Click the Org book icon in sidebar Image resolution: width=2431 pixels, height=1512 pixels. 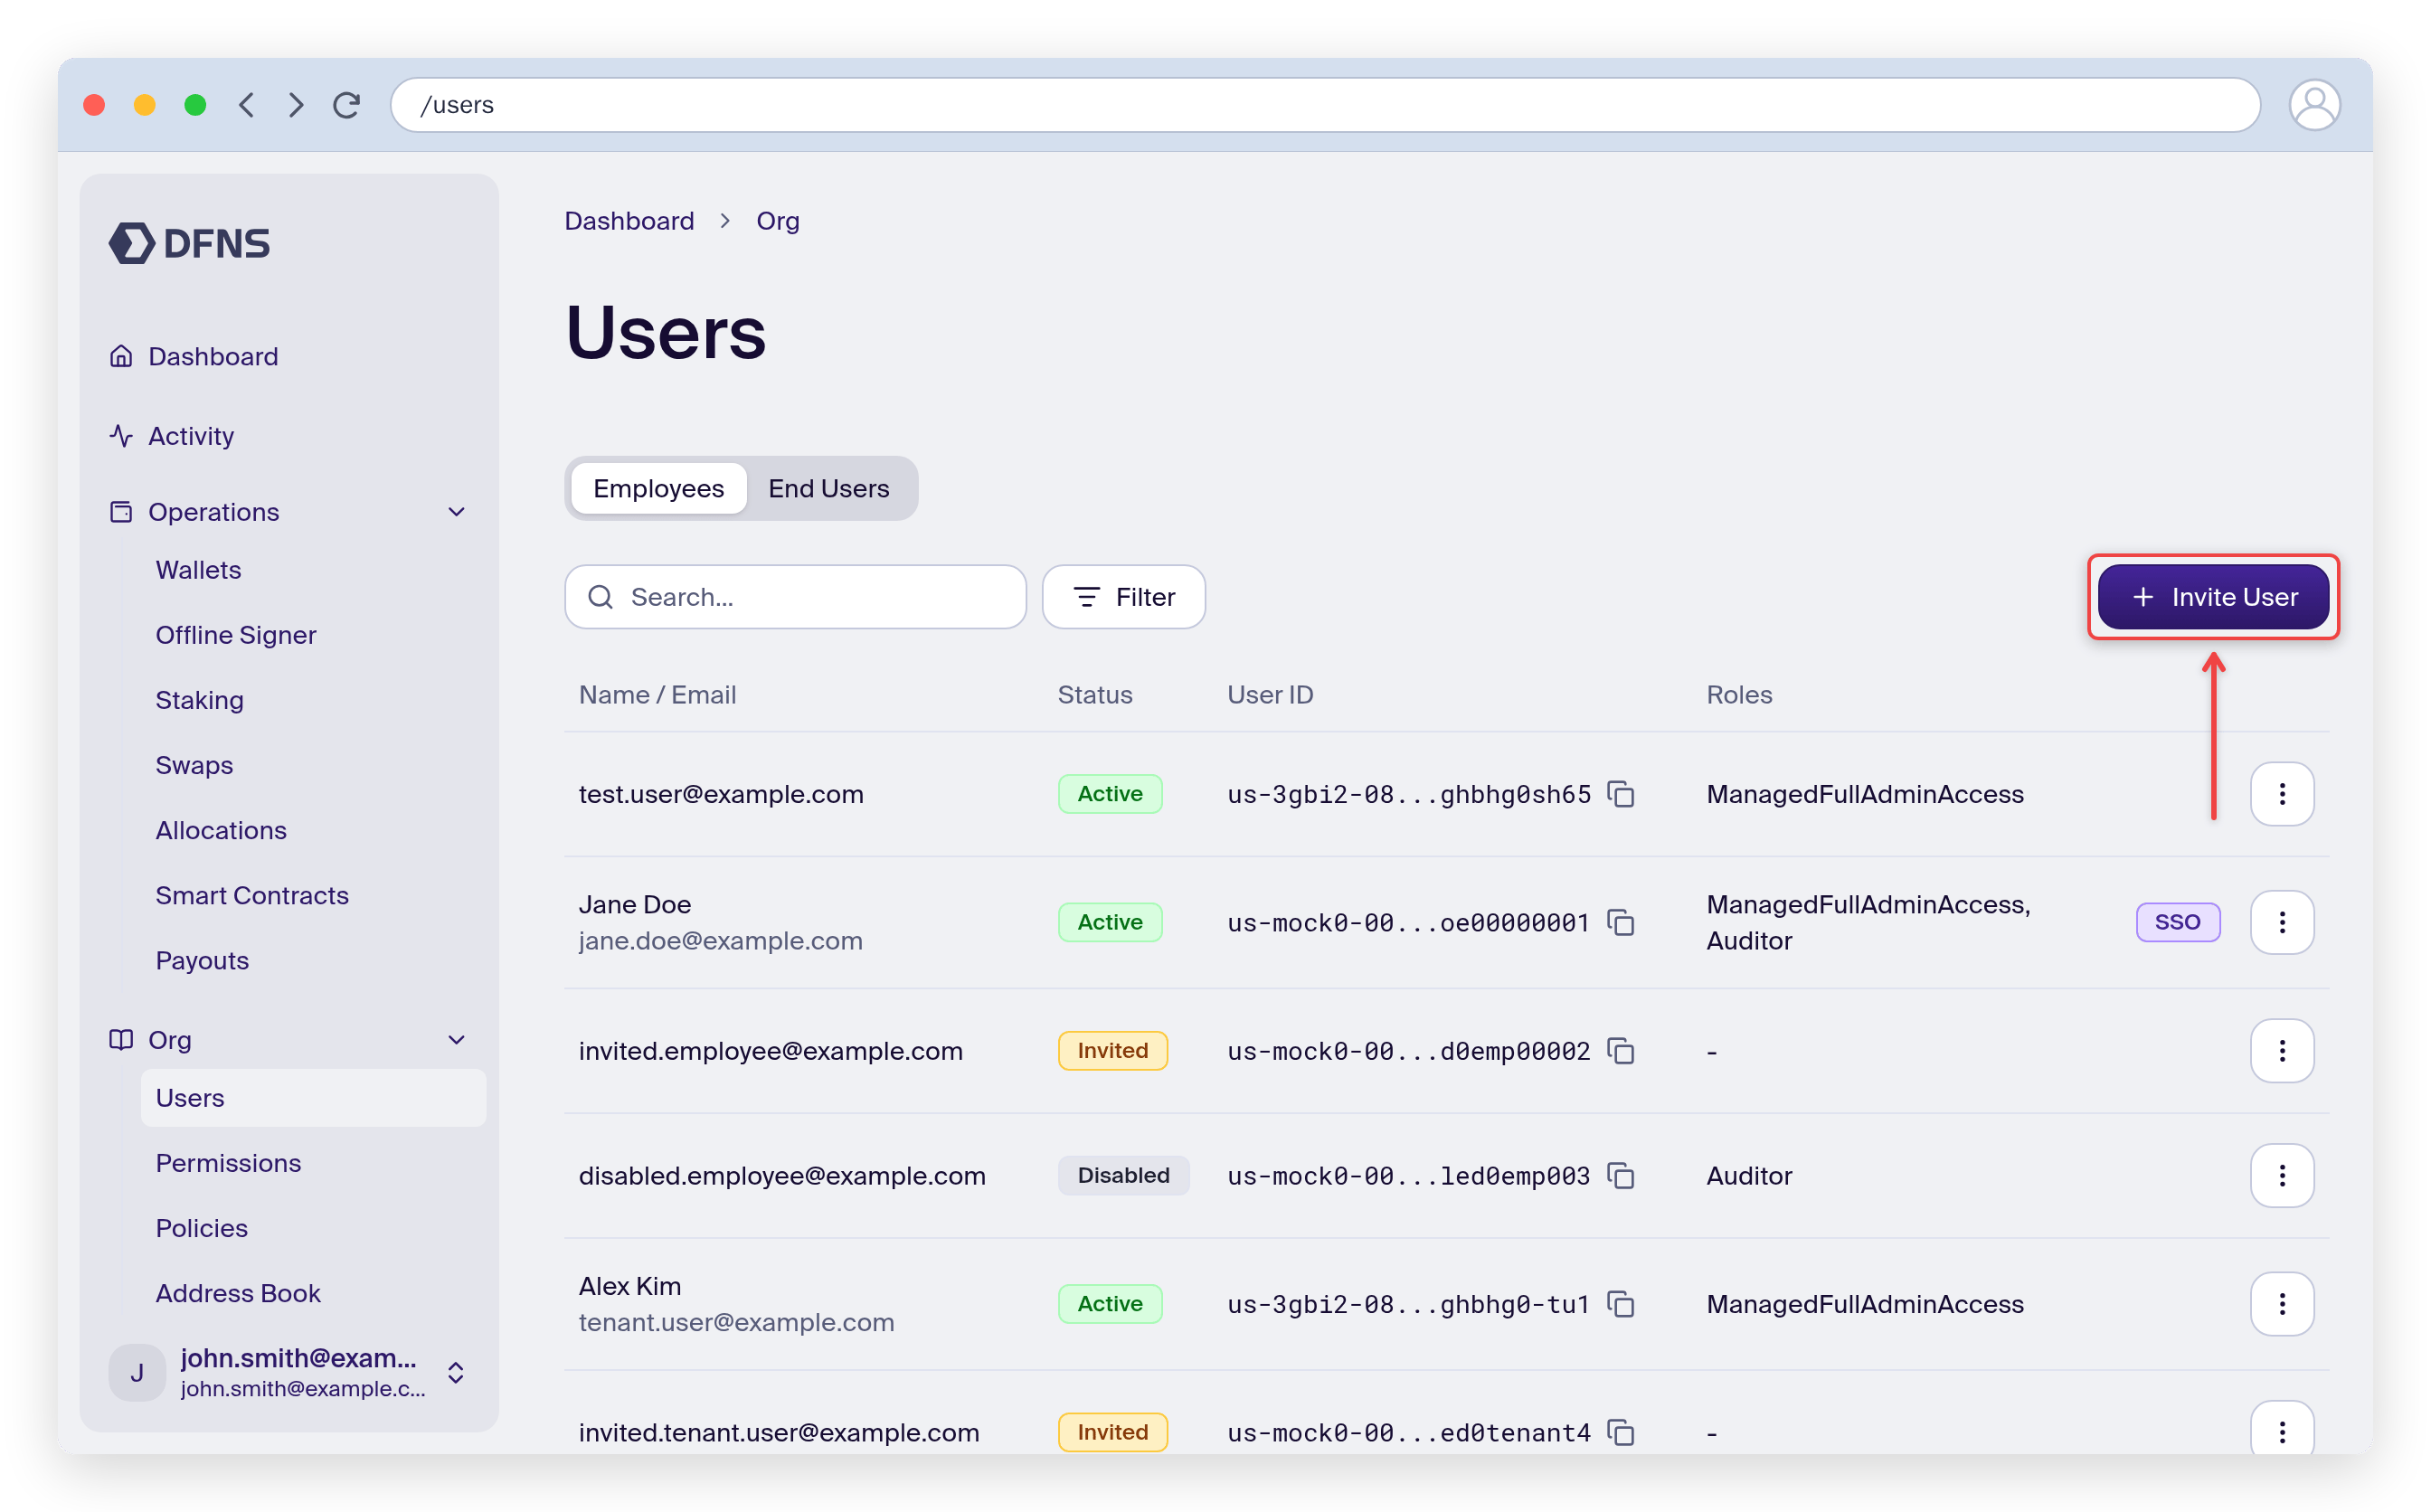(121, 1040)
